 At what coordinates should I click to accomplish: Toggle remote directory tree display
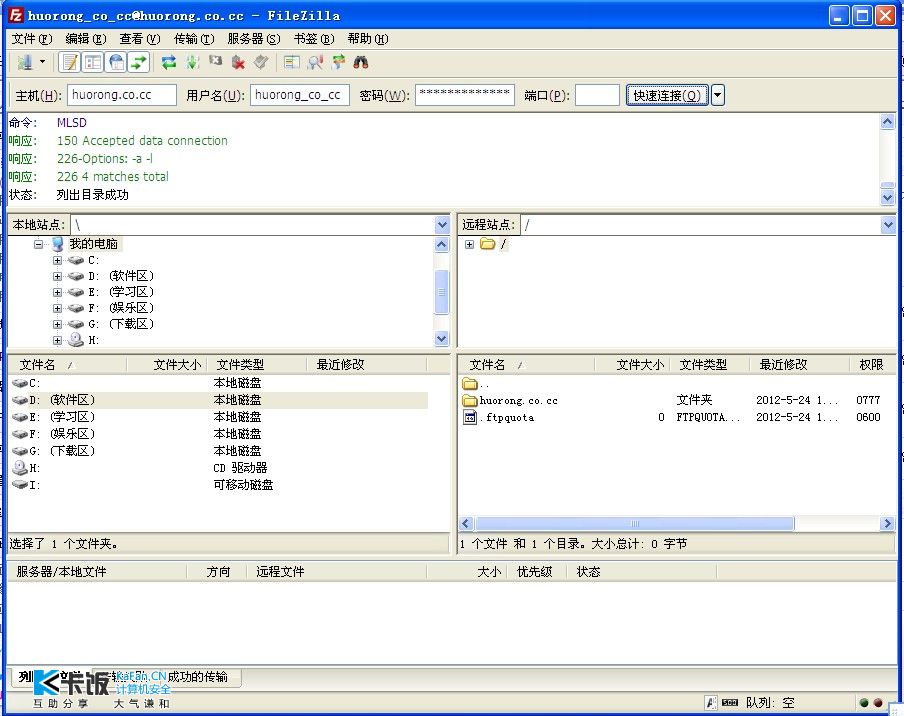coord(116,62)
